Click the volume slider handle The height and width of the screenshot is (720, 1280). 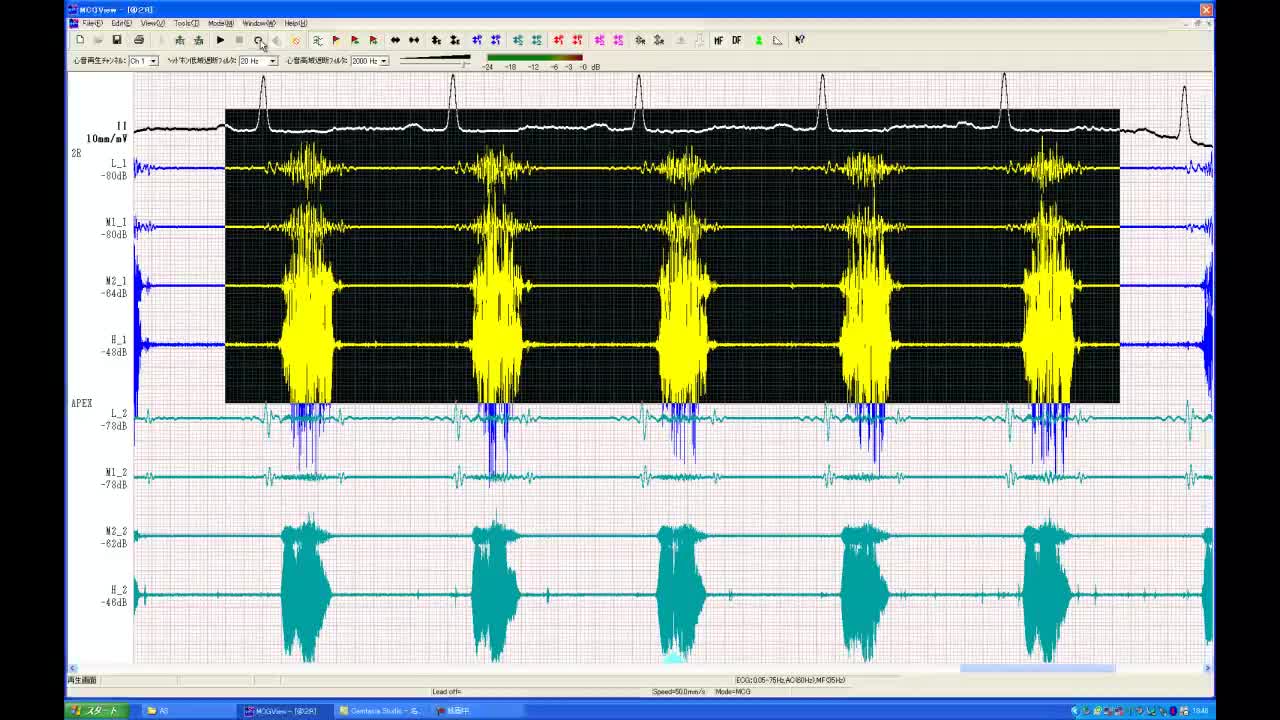[x=465, y=63]
